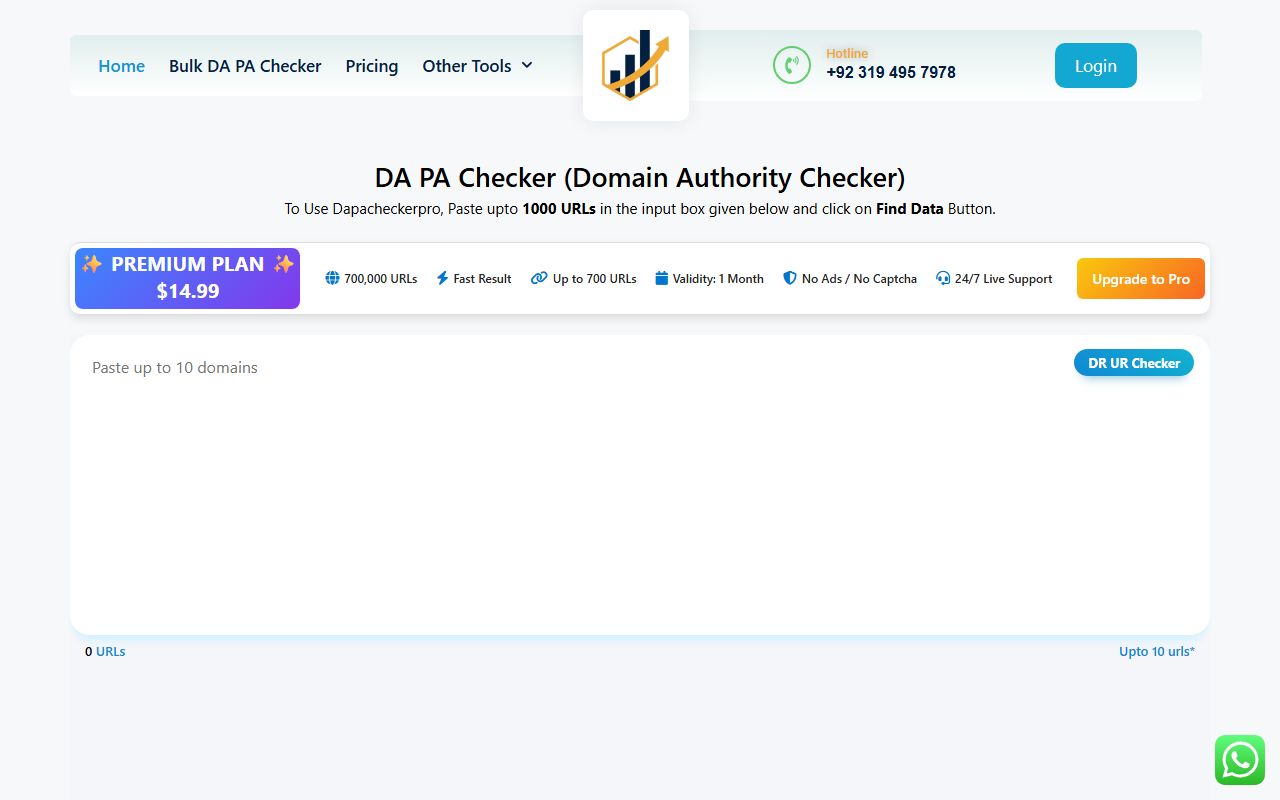Click the 'Hotline' label text
Image resolution: width=1280 pixels, height=800 pixels.
tap(847, 53)
